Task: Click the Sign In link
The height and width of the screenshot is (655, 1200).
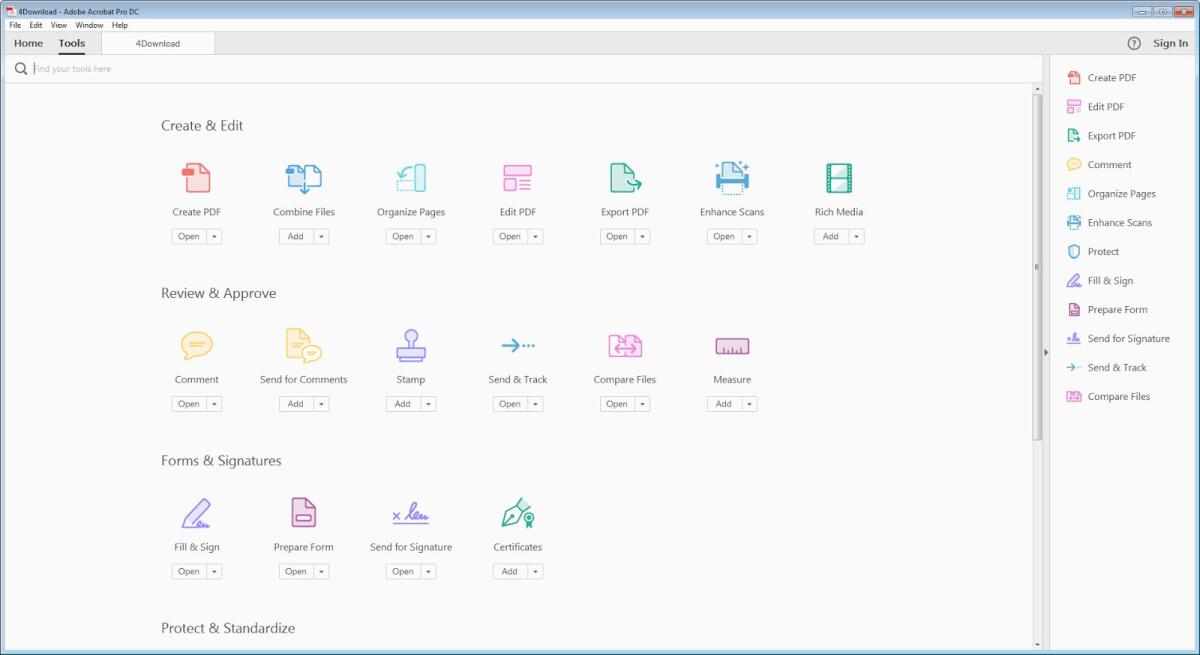Action: point(1169,43)
